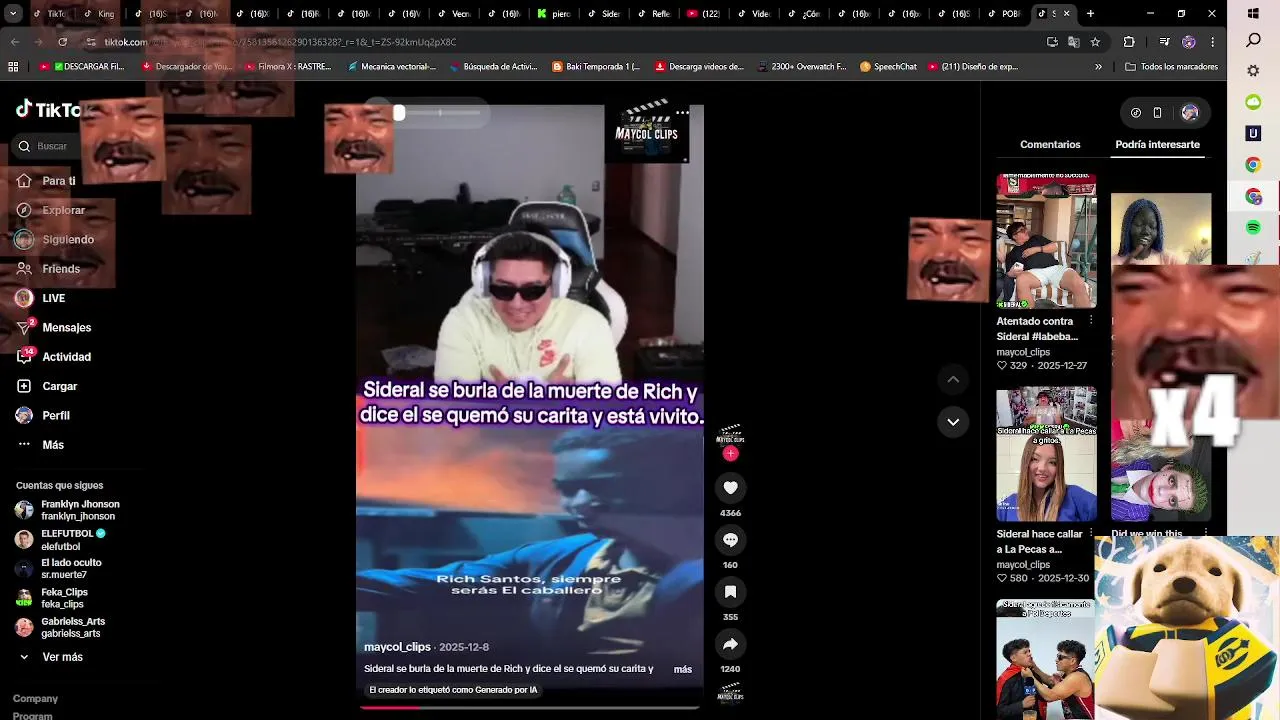Screen dimensions: 1280x720
Task: Open the Franklyn Jhonson followed account
Action: click(x=68, y=510)
